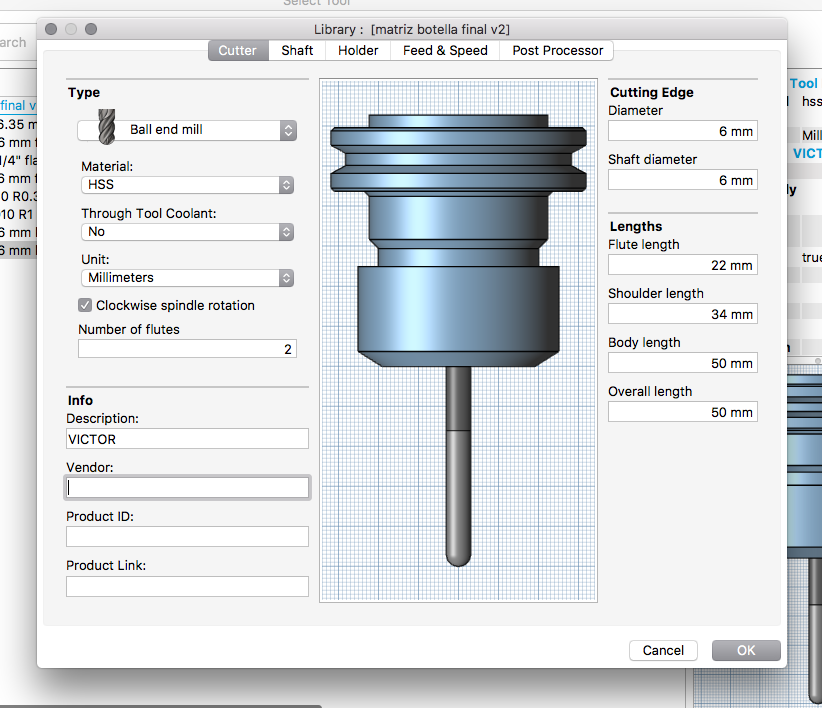Click the Vendor input field
This screenshot has width=822, height=708.
click(x=187, y=487)
